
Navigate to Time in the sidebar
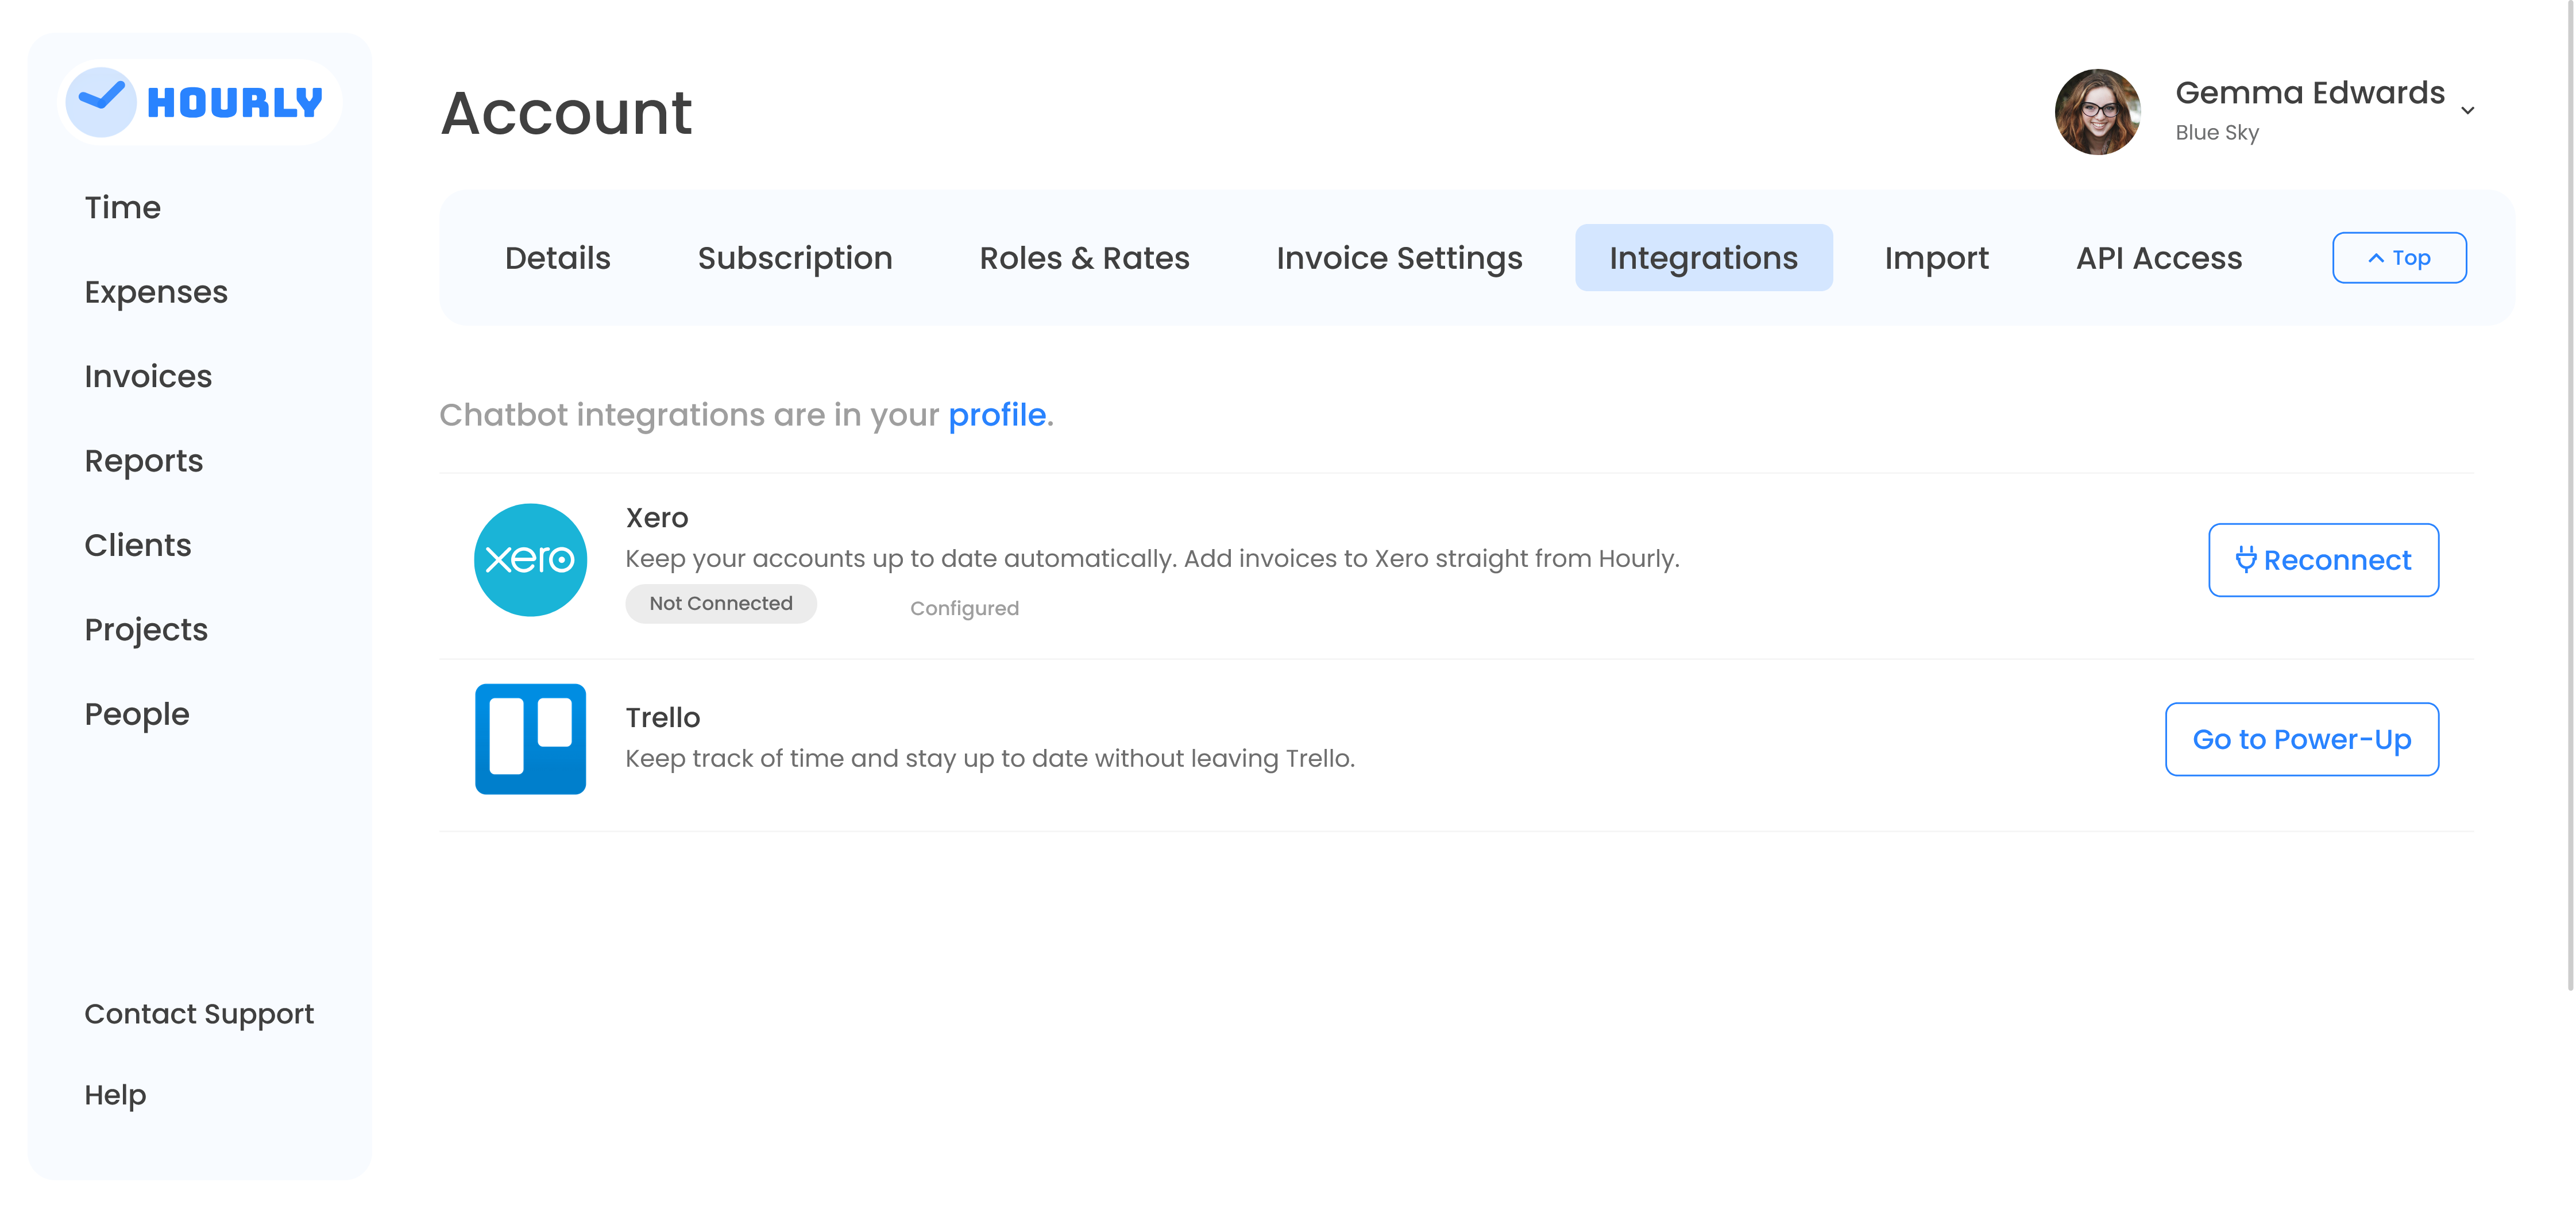[x=122, y=208]
